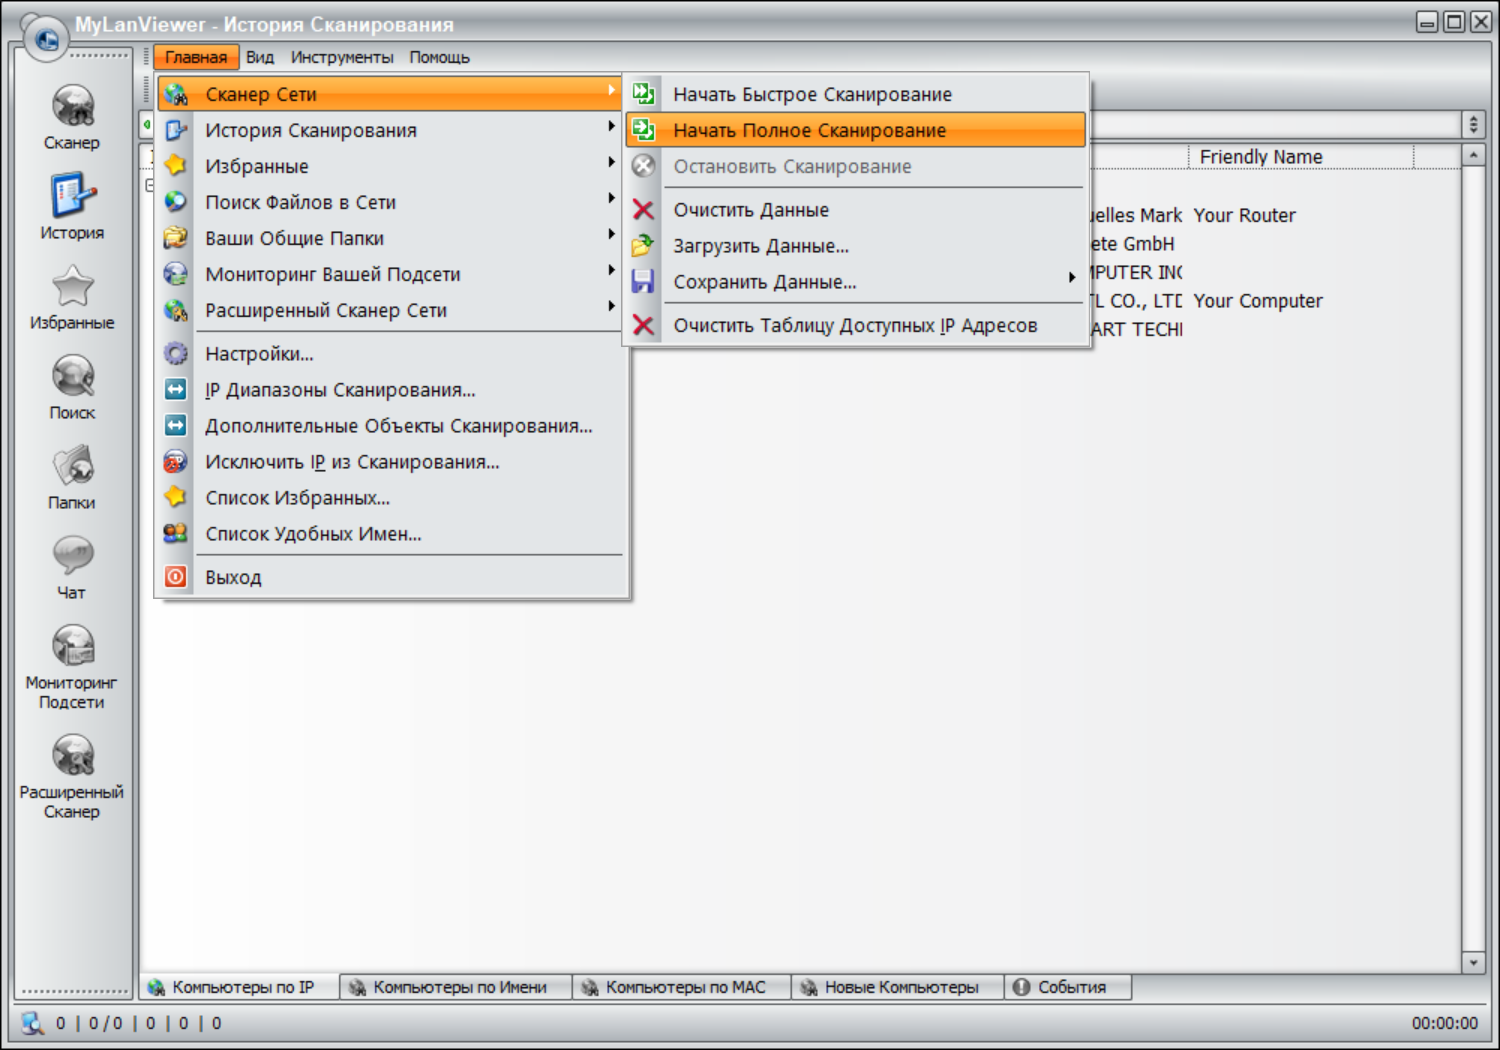The height and width of the screenshot is (1050, 1500).
Task: Select Дополнительные Объекты Сканирования menu entry
Action: tap(392, 426)
